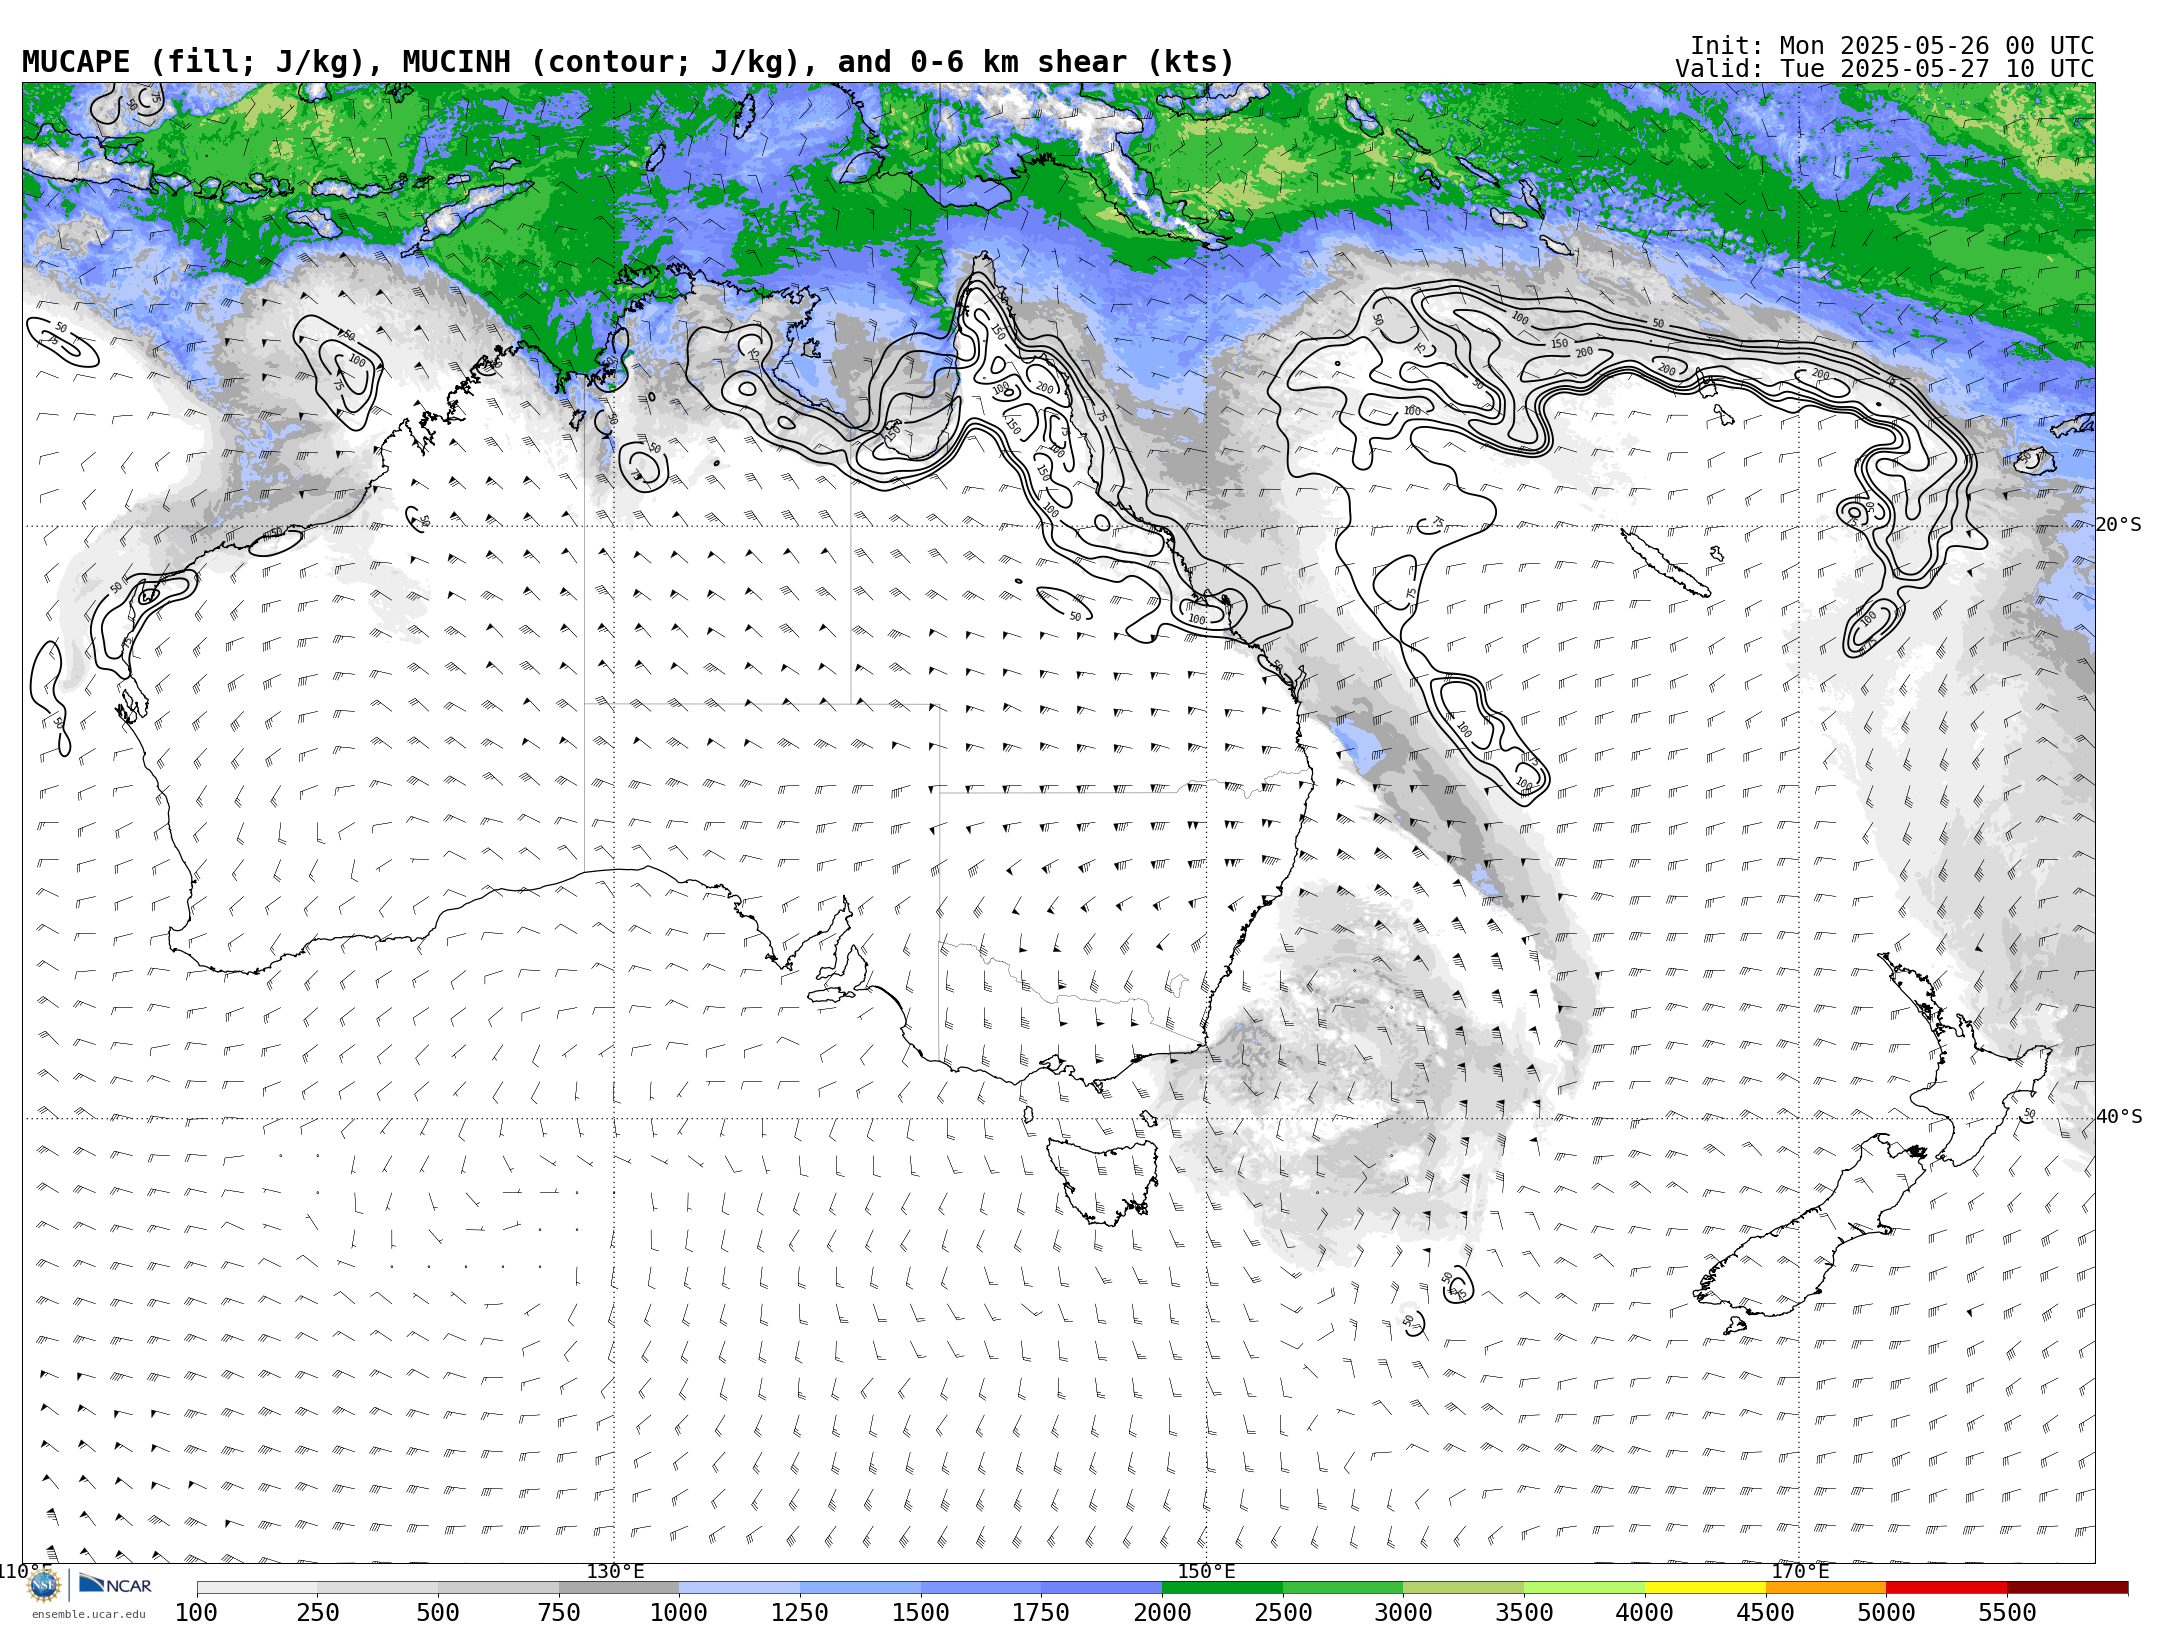Click the 40°S latitude label
This screenshot has width=2160, height=1626.
pyautogui.click(x=2119, y=1117)
